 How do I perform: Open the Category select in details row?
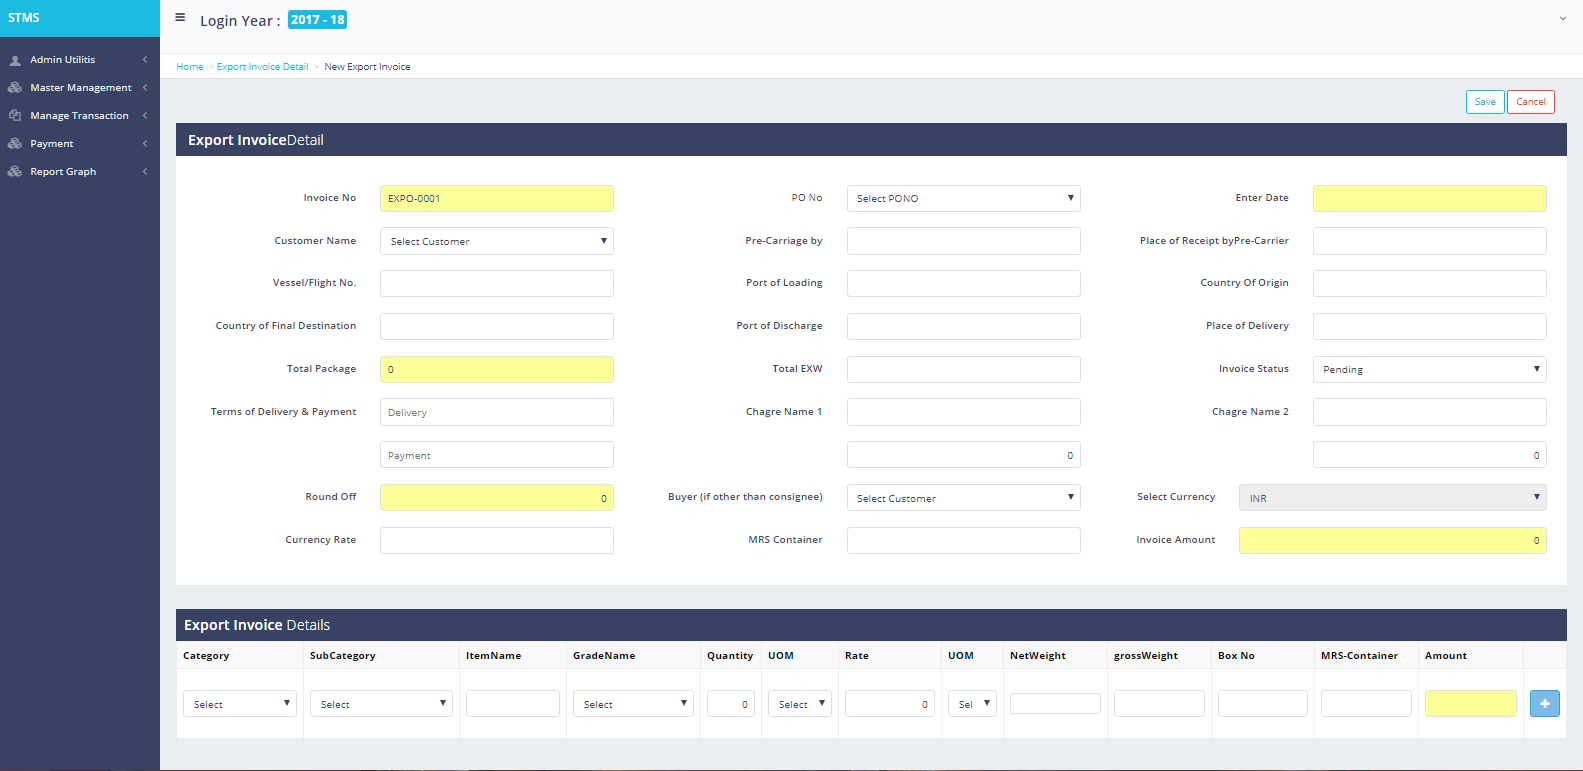[x=240, y=704]
